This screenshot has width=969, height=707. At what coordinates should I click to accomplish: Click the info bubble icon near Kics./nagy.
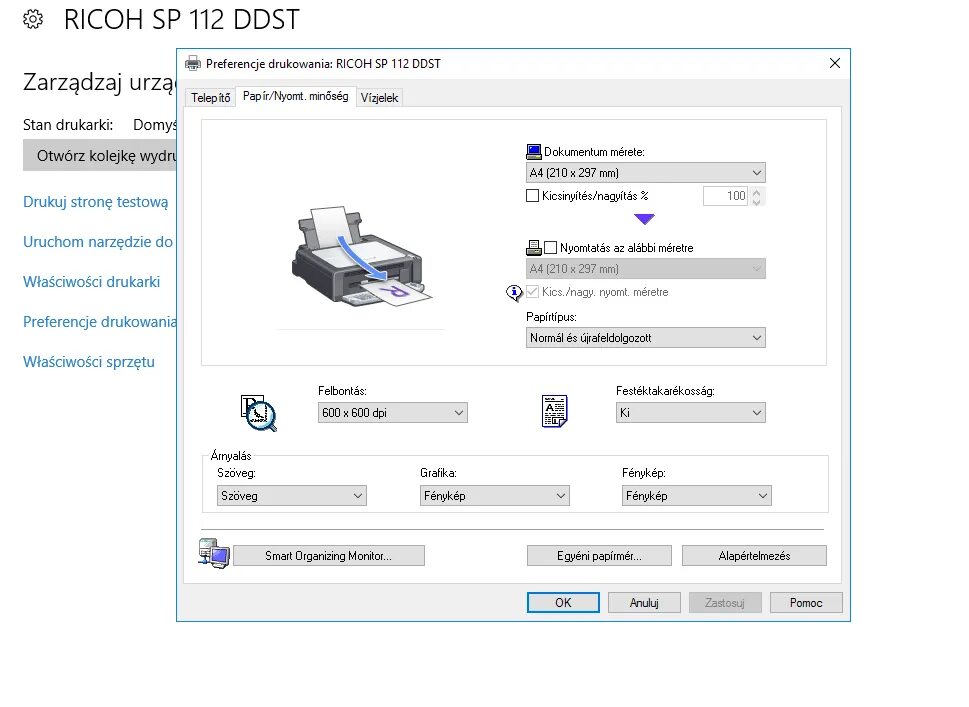click(x=514, y=292)
